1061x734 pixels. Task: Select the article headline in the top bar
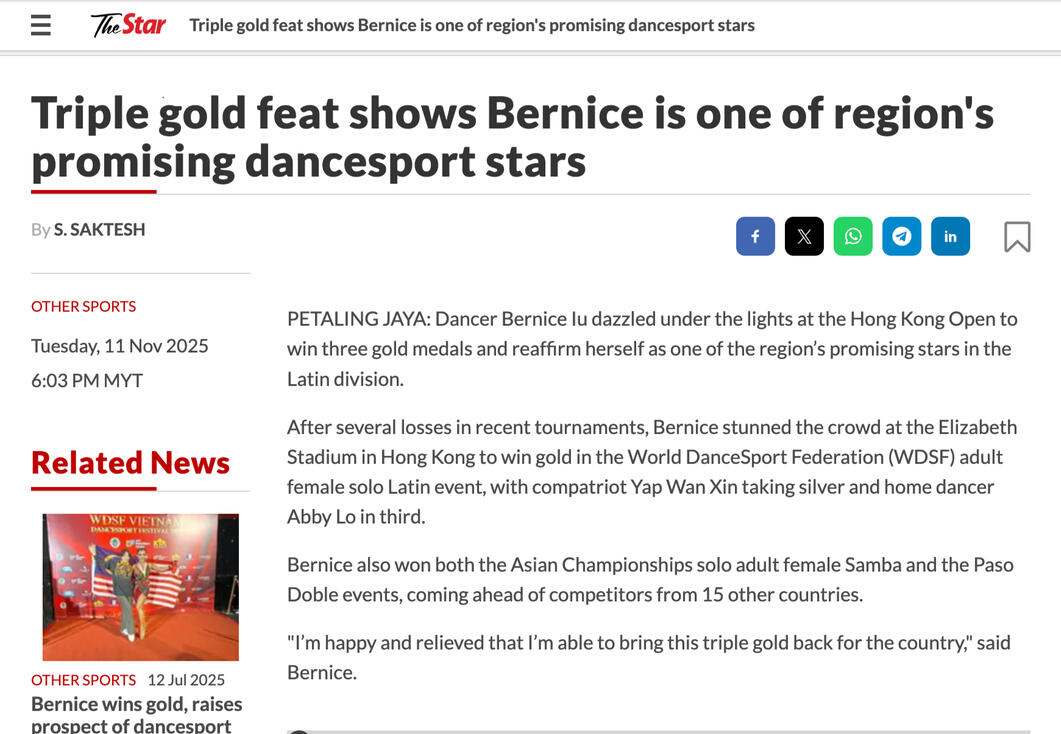(x=472, y=25)
